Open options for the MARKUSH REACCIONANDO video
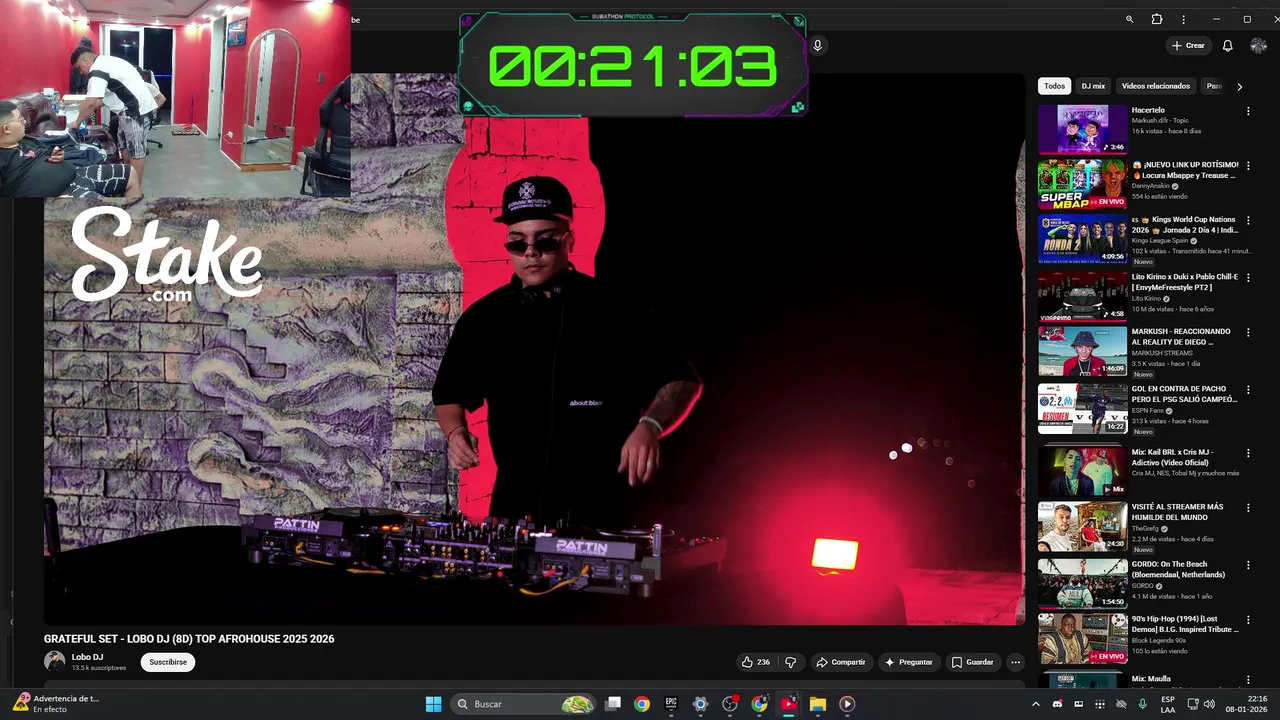Screen dimensions: 1280x720 [1247, 333]
